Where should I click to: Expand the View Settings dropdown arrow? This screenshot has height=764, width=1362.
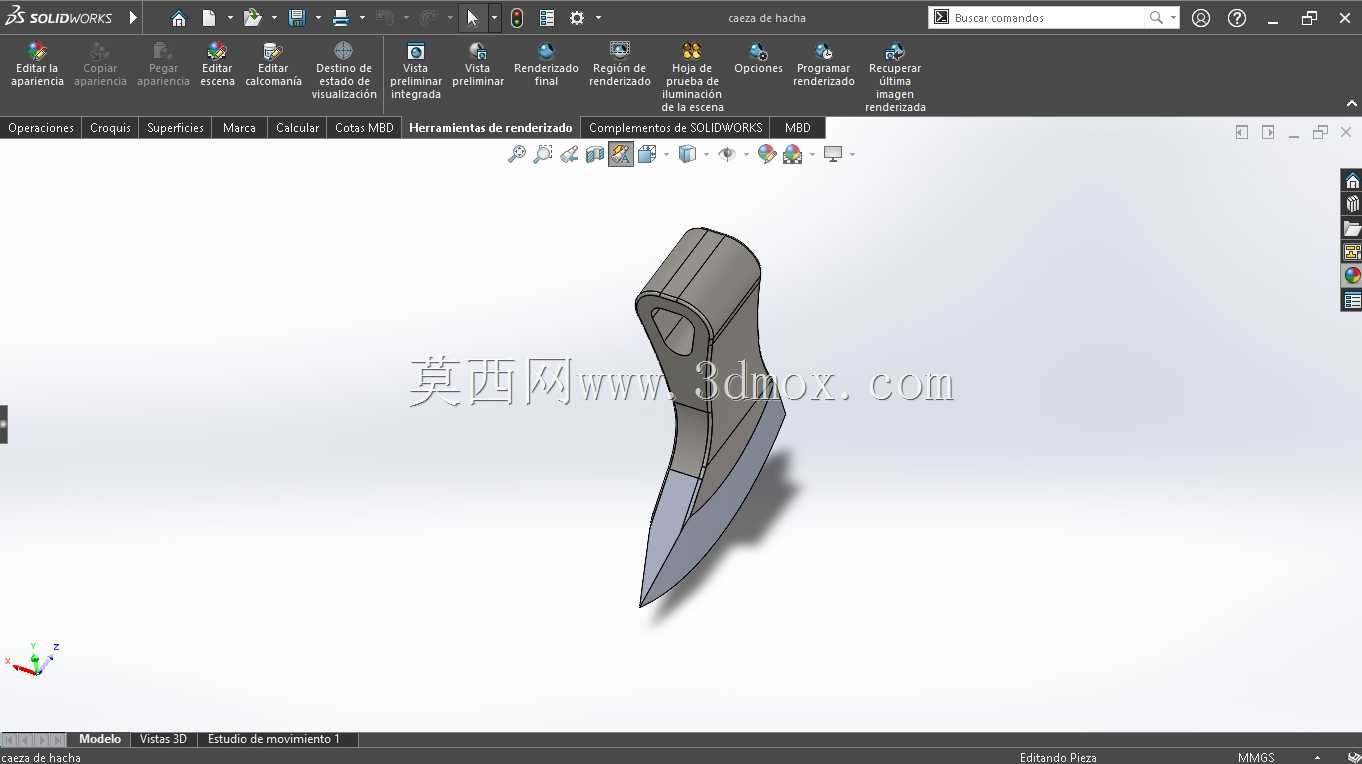pyautogui.click(x=852, y=154)
